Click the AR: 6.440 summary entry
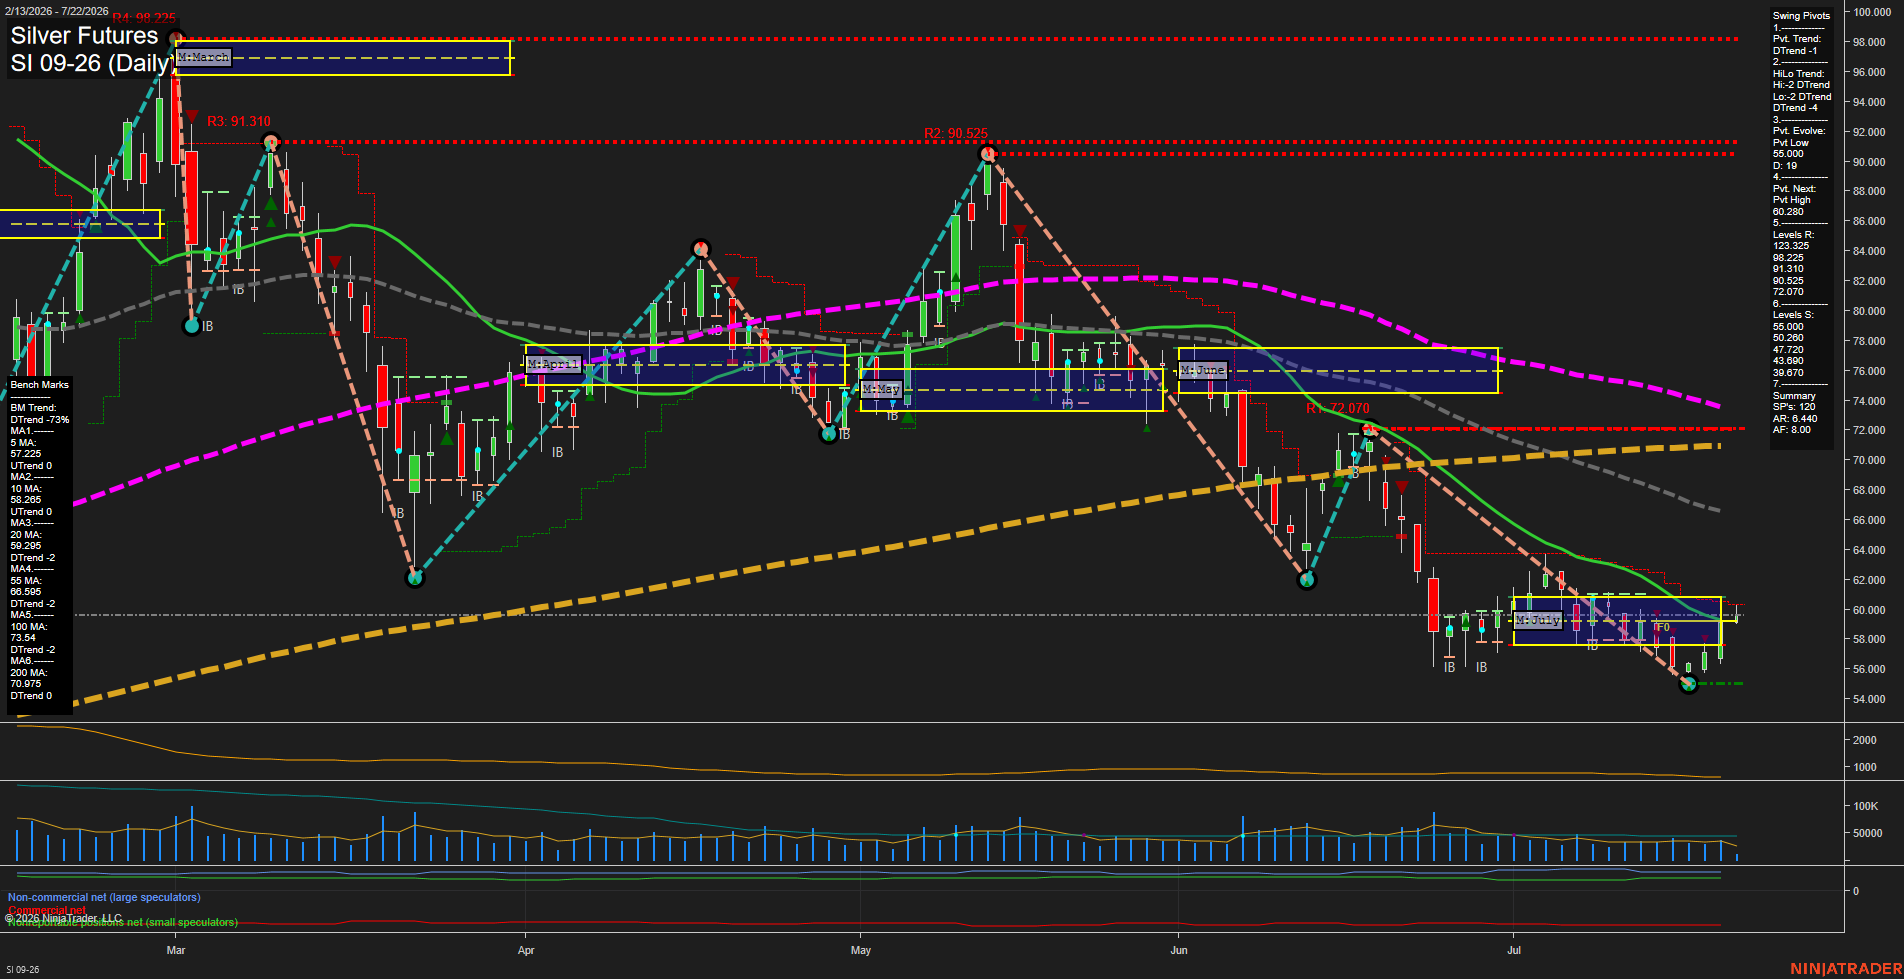 point(1795,419)
